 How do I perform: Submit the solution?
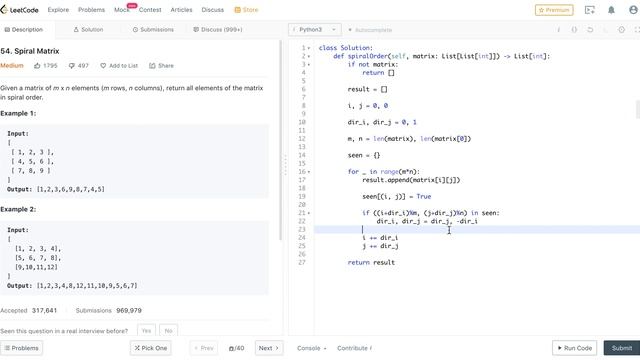click(x=622, y=348)
